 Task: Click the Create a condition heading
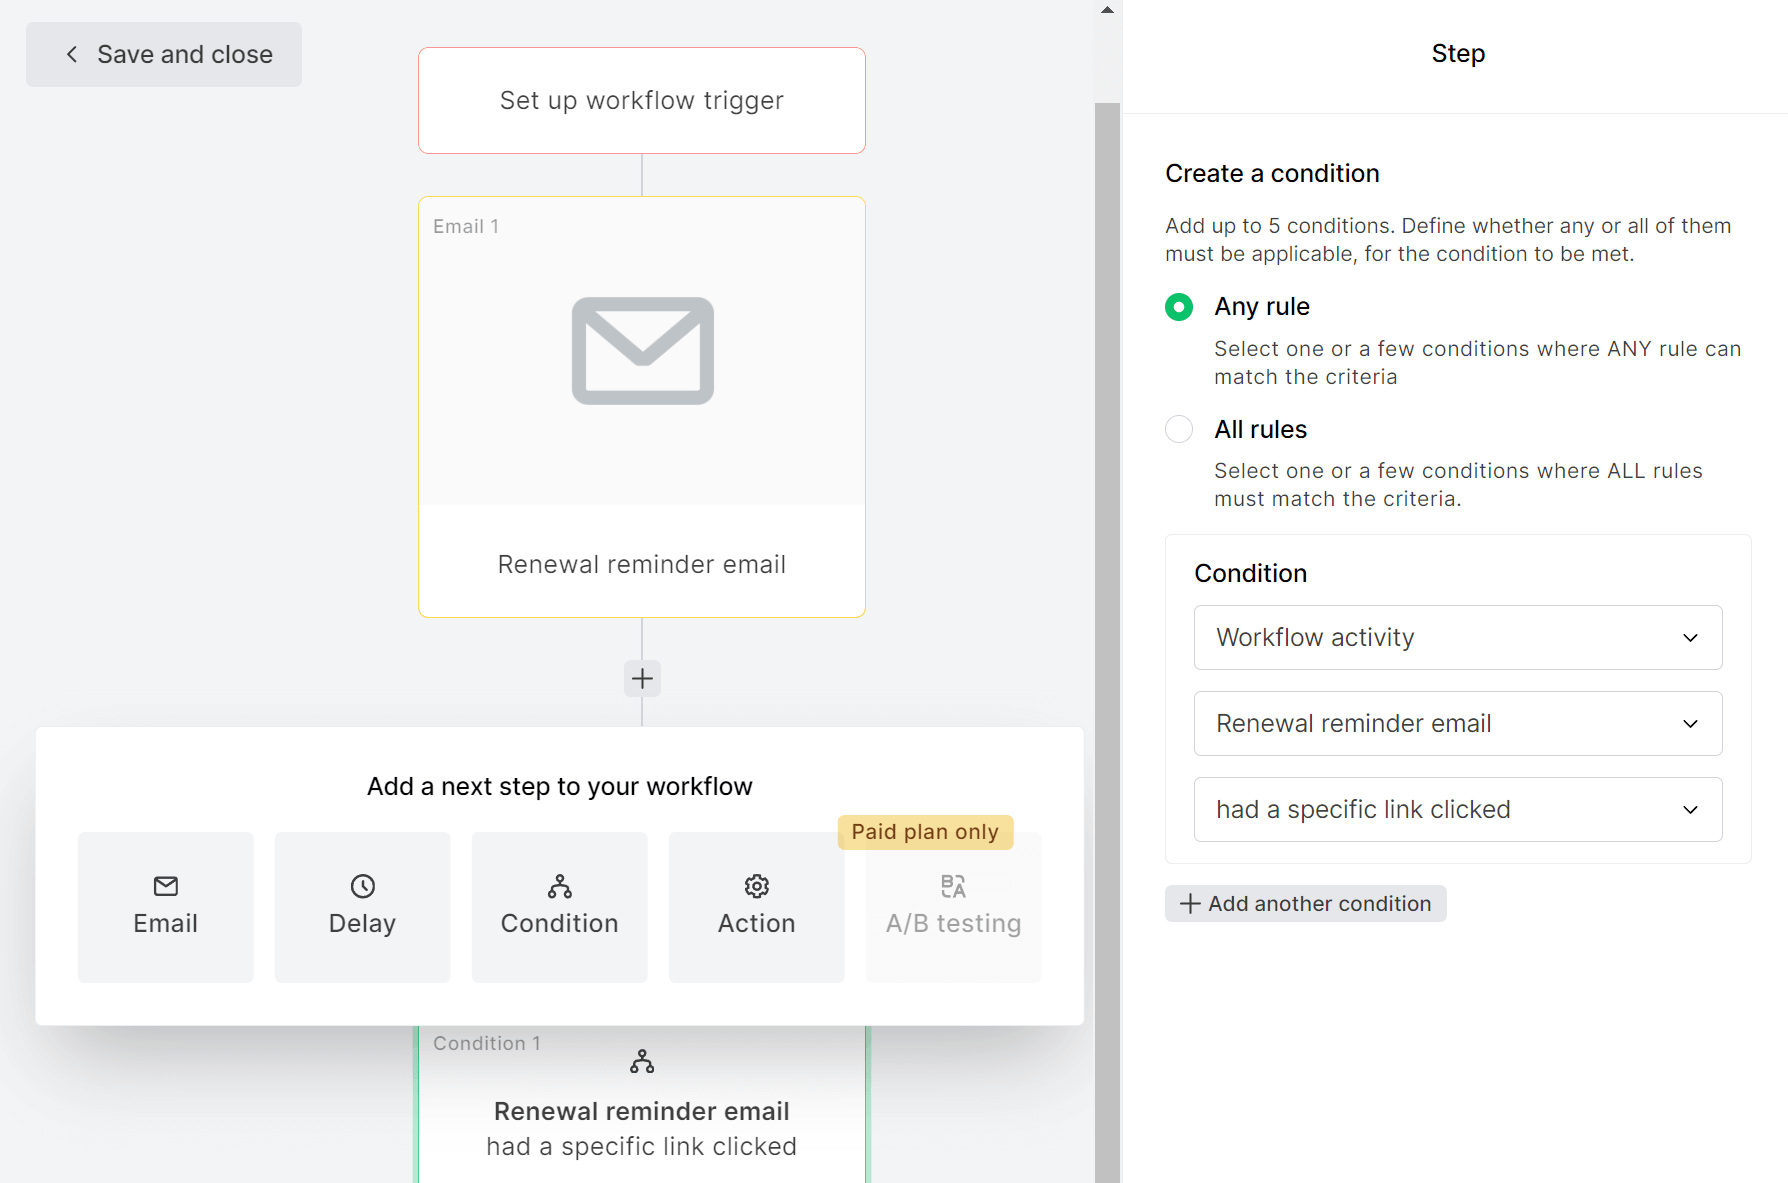[1272, 174]
